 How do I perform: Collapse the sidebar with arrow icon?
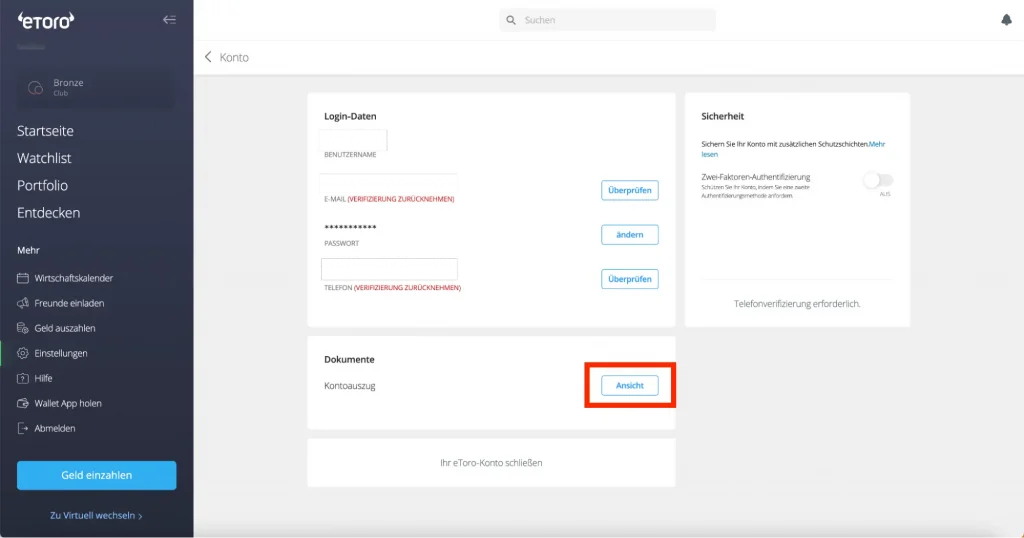(x=169, y=20)
